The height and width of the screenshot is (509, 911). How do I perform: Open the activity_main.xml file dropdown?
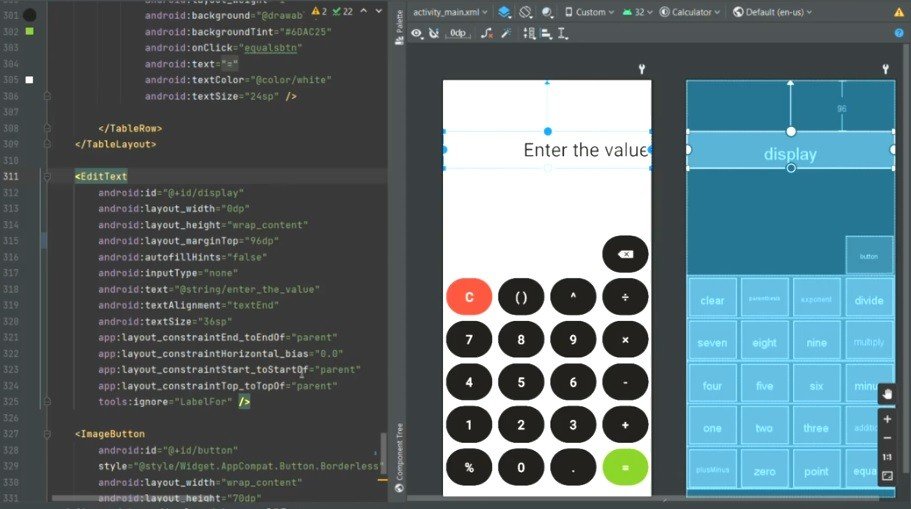[451, 12]
